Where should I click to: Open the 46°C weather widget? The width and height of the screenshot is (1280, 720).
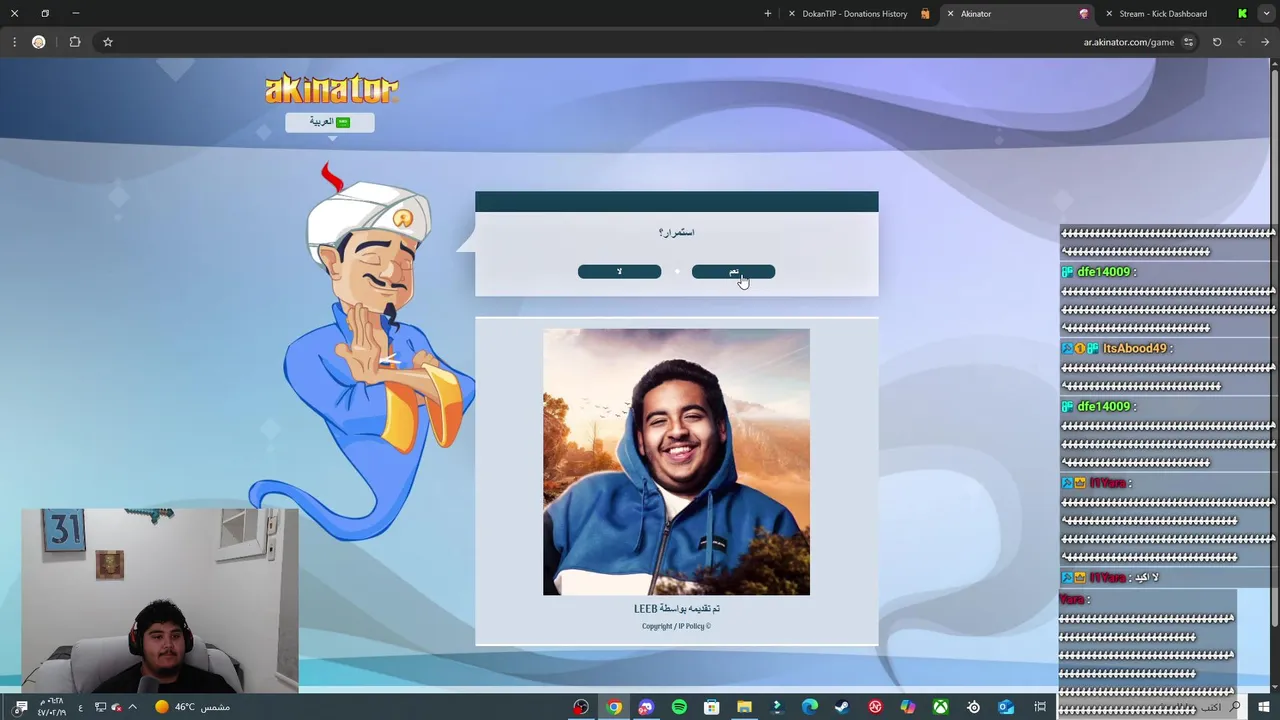point(192,707)
